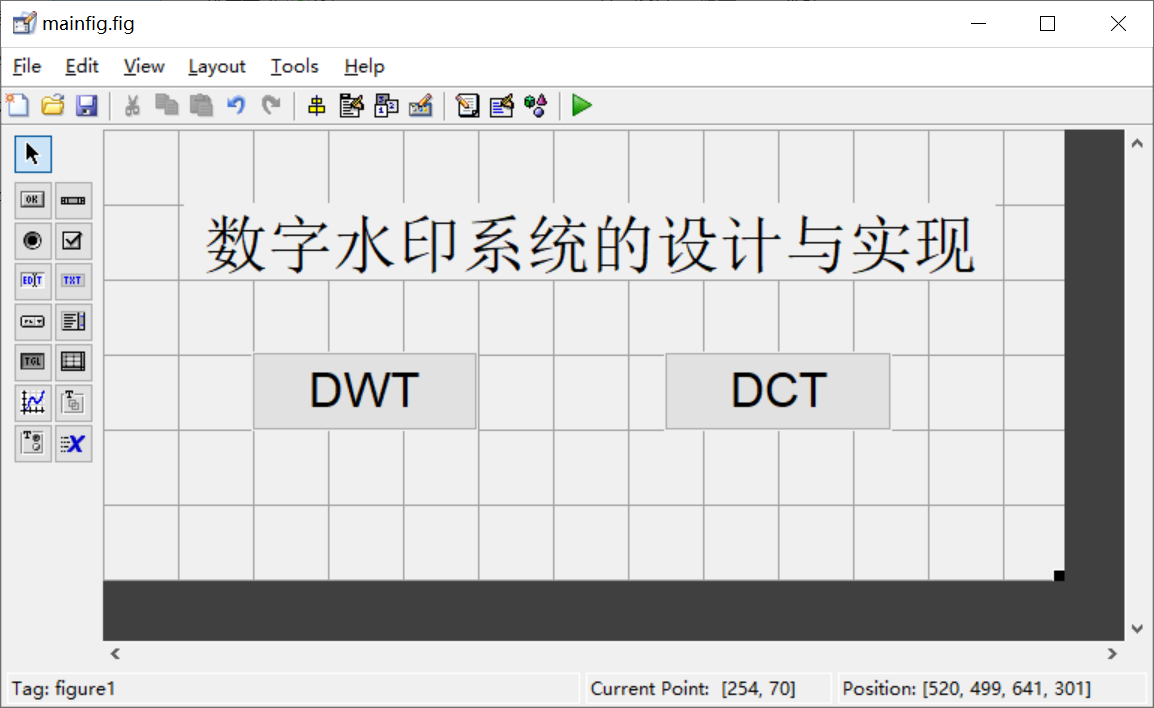Image resolution: width=1154 pixels, height=708 pixels.
Task: Select the Edit Text tool
Action: click(x=31, y=281)
